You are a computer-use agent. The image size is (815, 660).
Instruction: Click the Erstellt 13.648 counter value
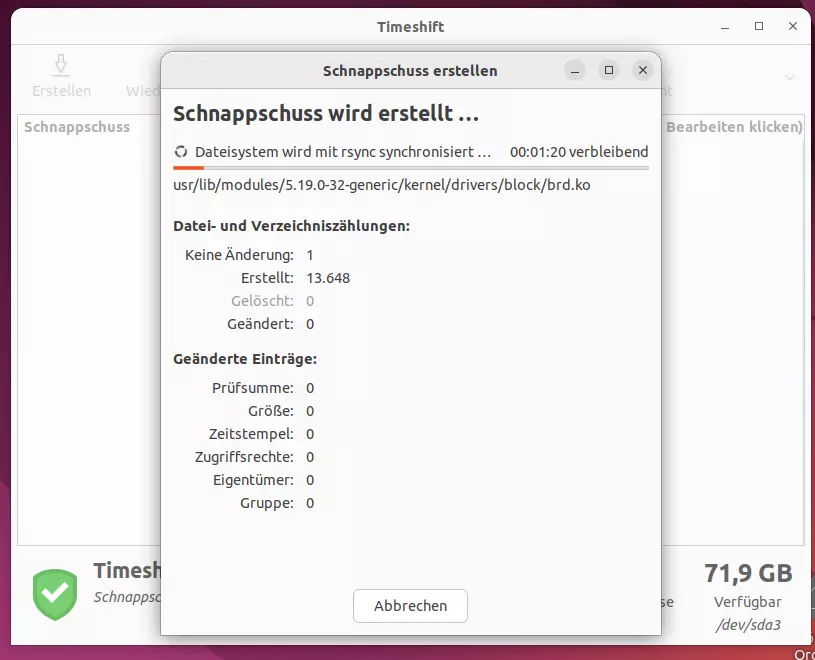(328, 278)
